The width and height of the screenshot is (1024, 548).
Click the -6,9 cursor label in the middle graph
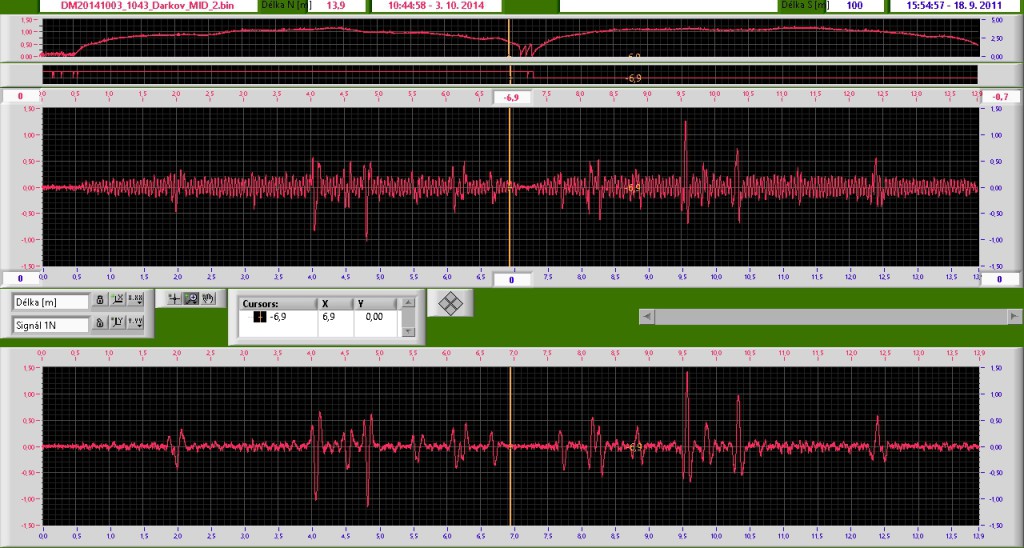633,188
